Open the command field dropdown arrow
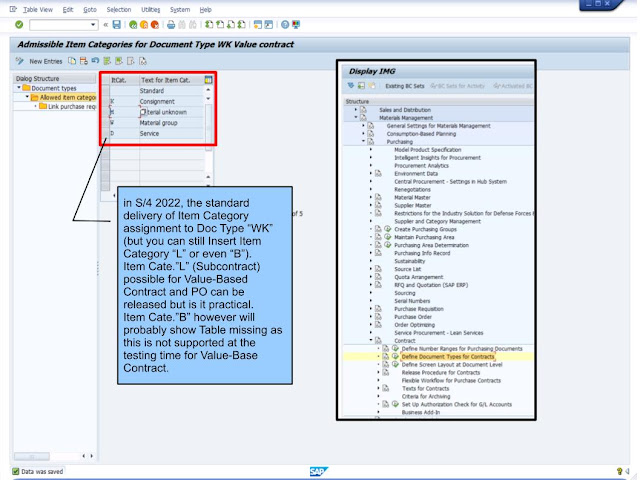Screen dimensions: 640x480 click(x=93, y=25)
